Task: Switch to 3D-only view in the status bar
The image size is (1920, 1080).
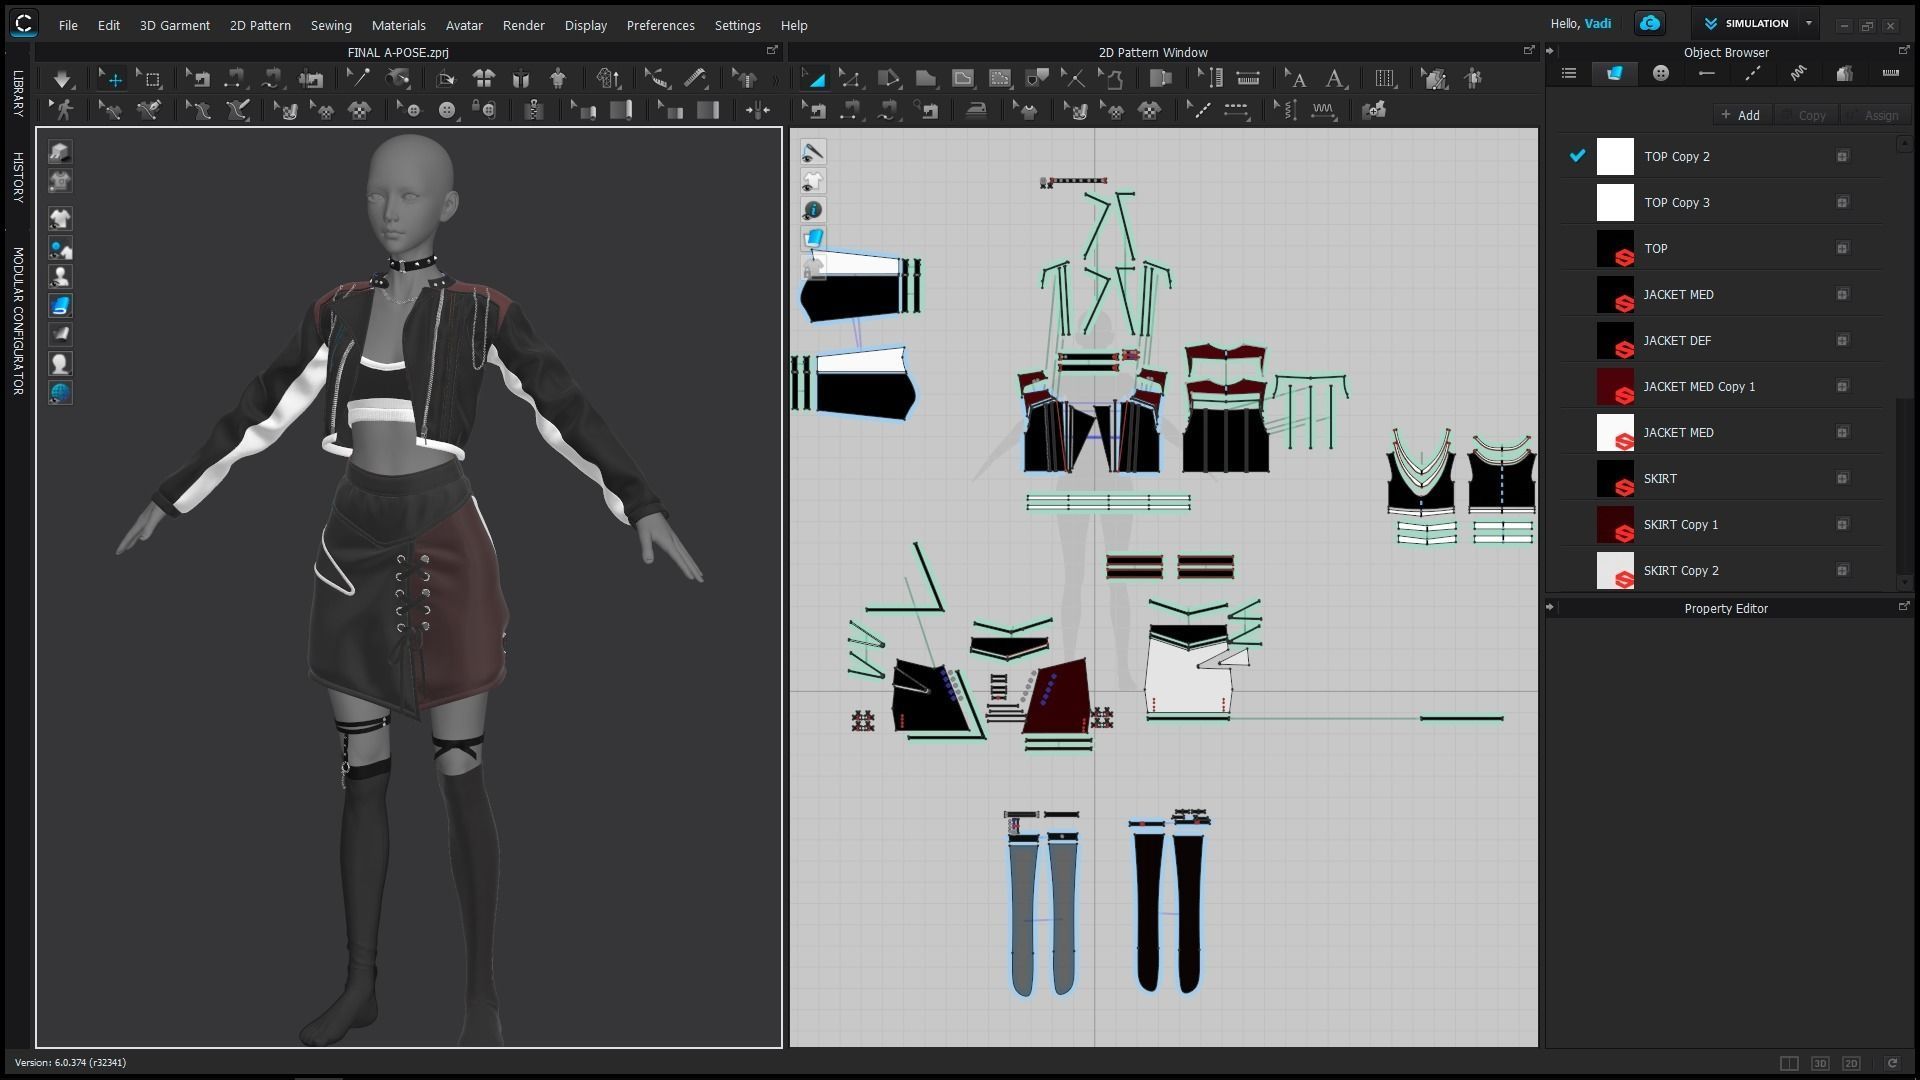Action: [x=1820, y=1063]
